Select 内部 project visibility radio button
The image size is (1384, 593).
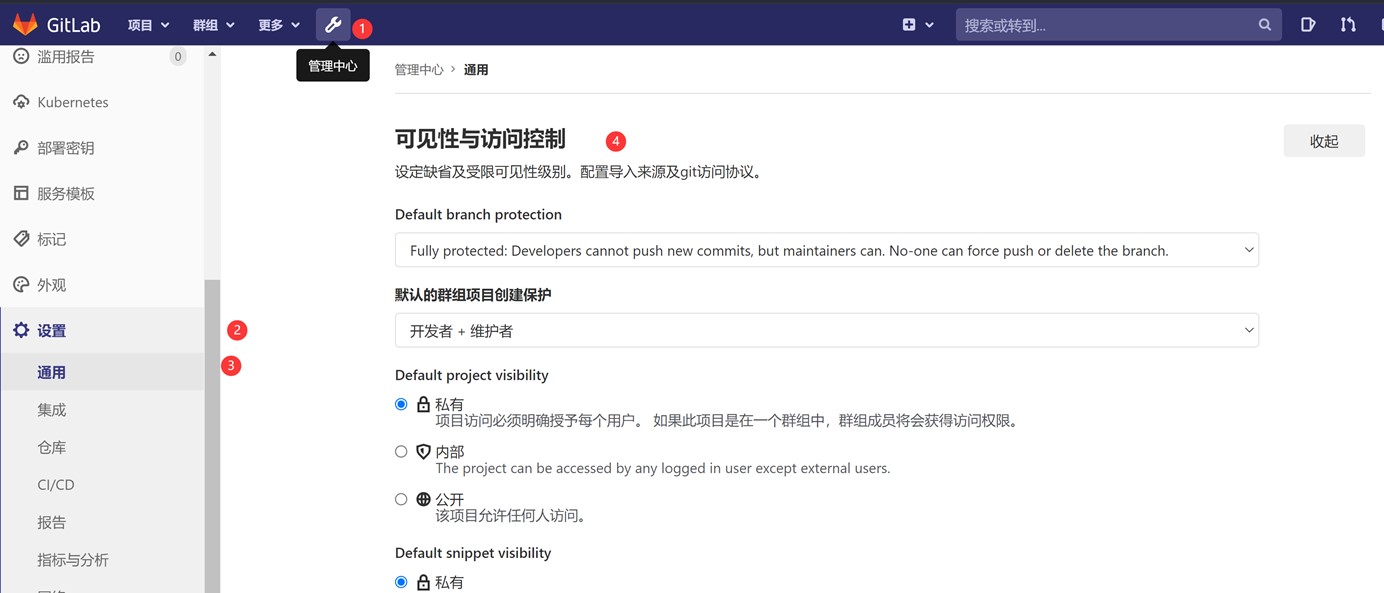[401, 452]
